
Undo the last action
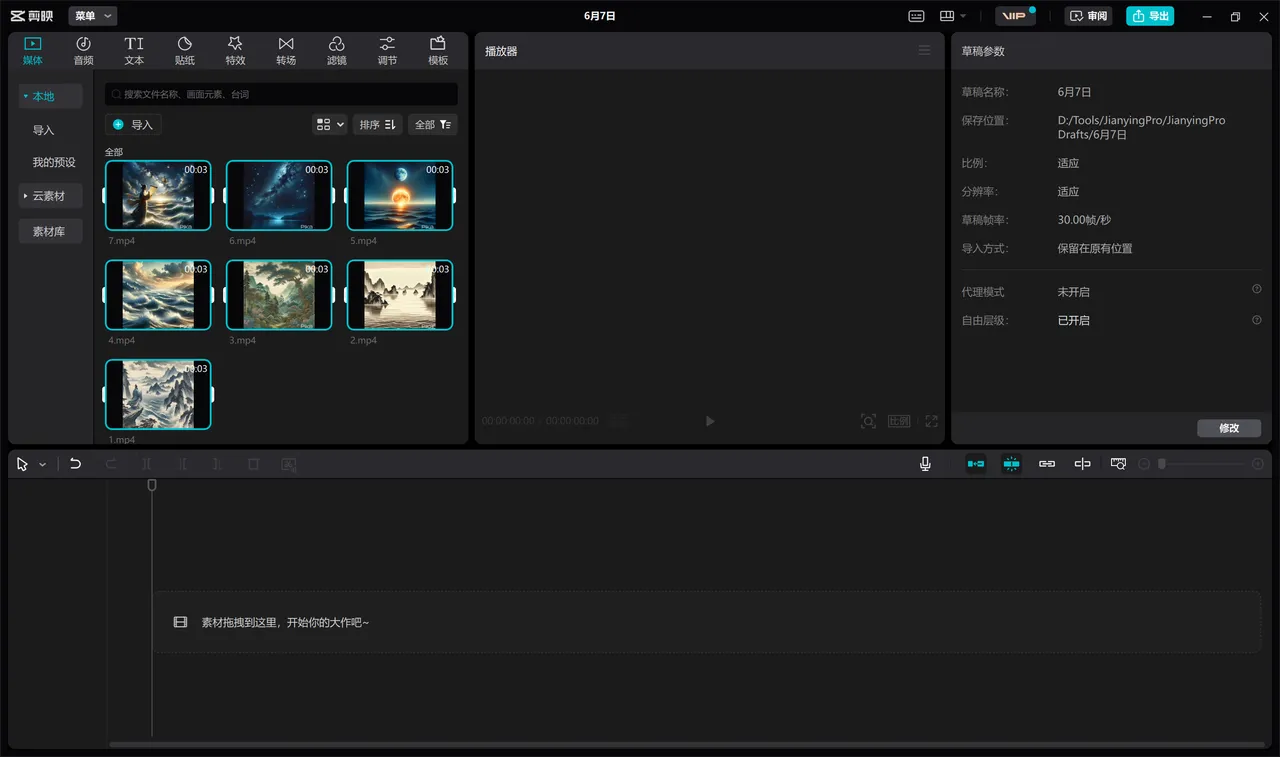click(75, 464)
